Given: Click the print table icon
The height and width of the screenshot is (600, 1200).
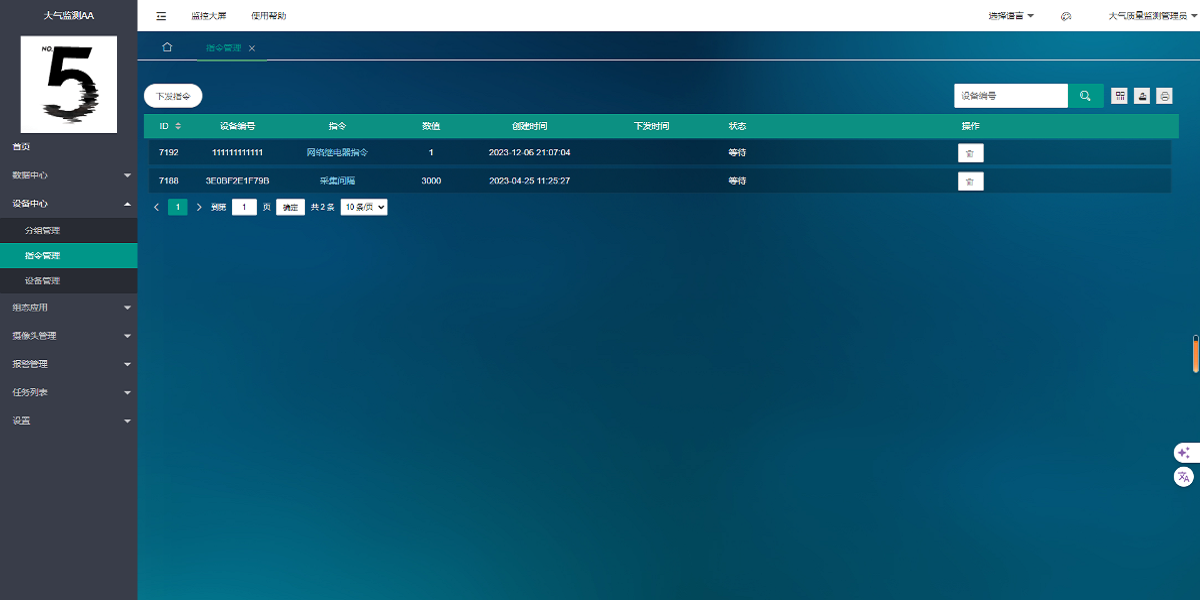Looking at the screenshot, I should click(x=1164, y=96).
